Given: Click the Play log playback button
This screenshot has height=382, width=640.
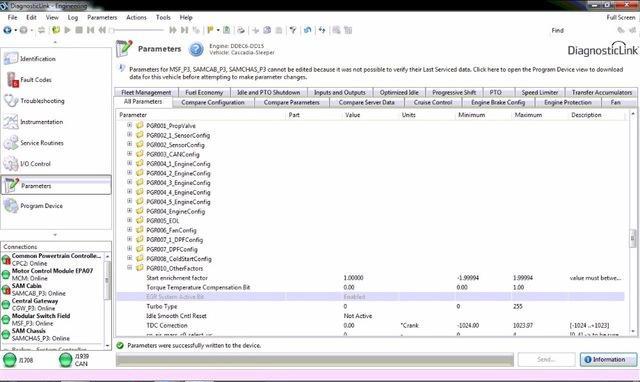Looking at the screenshot, I should 67,30.
